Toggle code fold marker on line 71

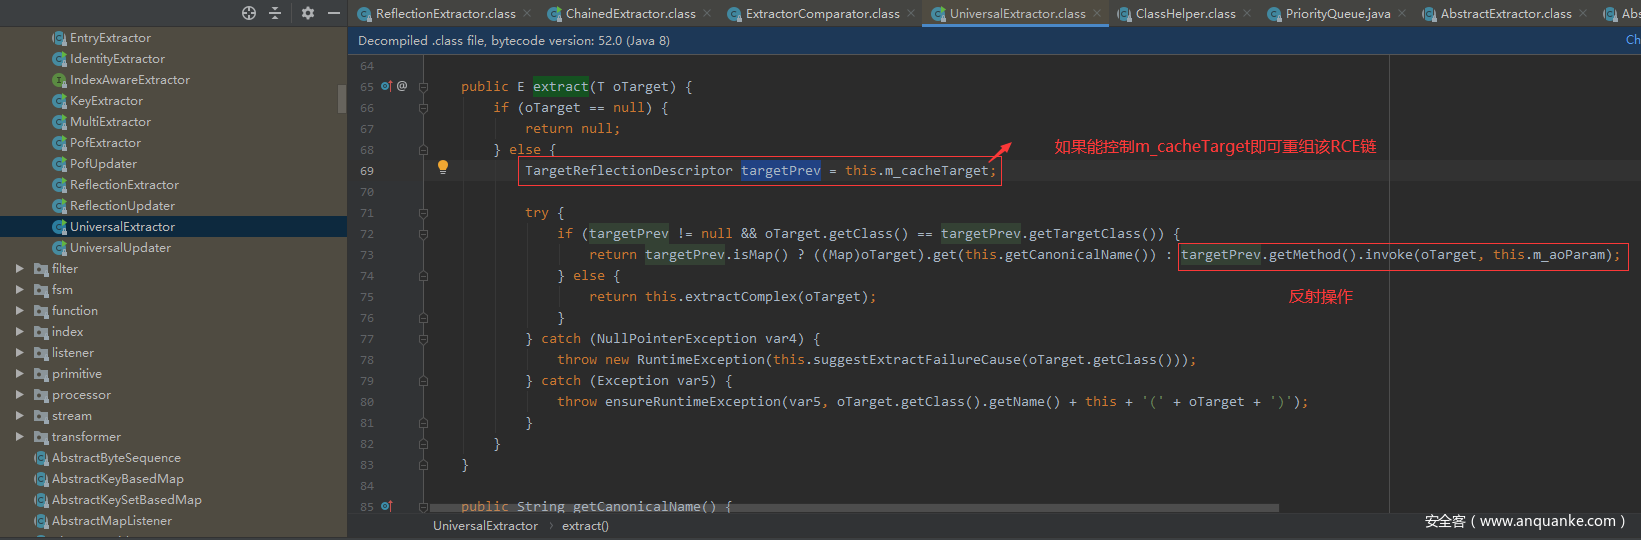(x=423, y=213)
